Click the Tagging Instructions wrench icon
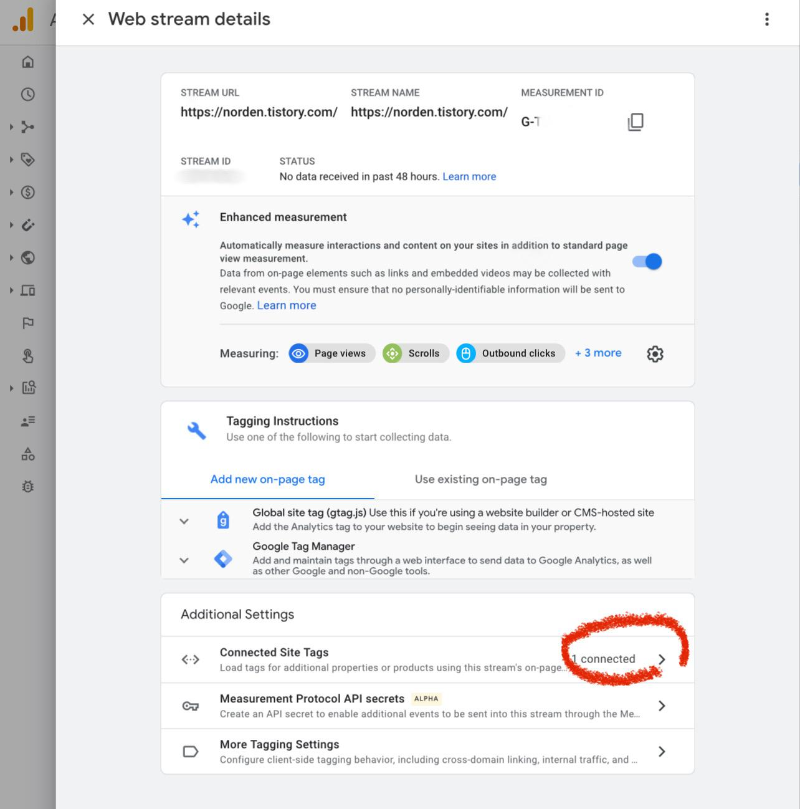 pos(196,430)
